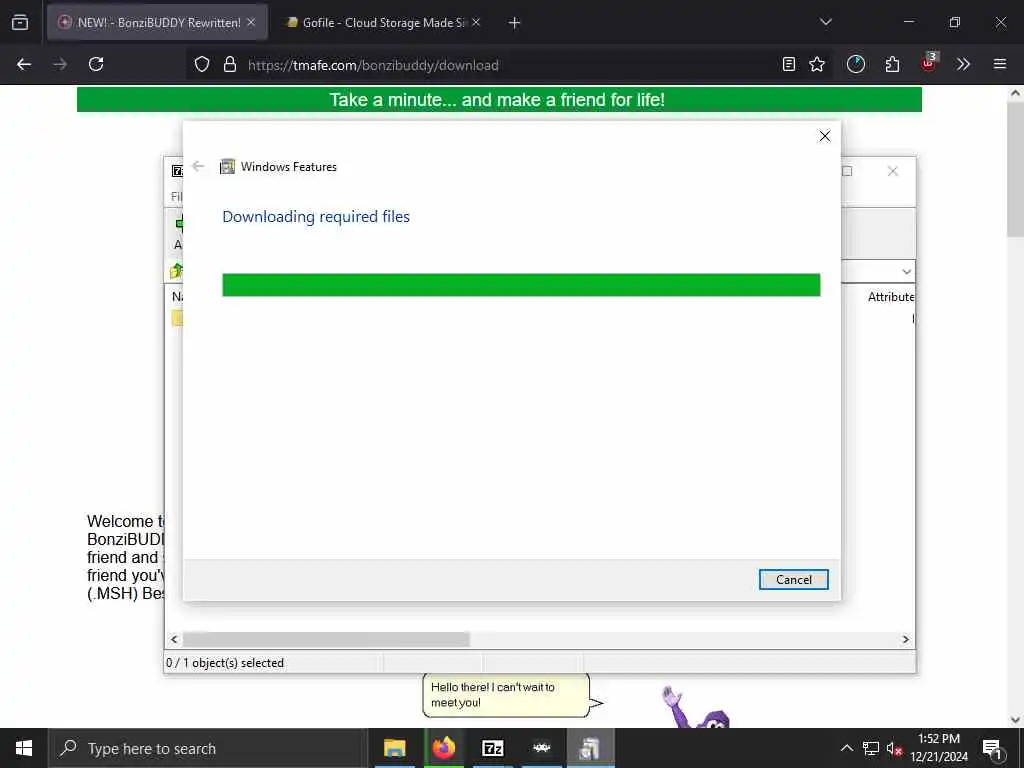
Task: Toggle reader view icon
Action: coord(789,64)
